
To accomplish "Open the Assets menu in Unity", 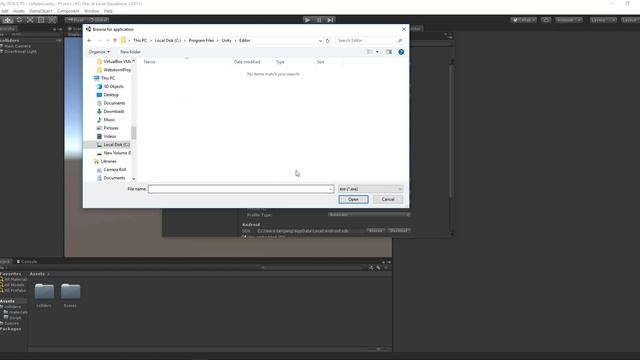I will point(19,11).
